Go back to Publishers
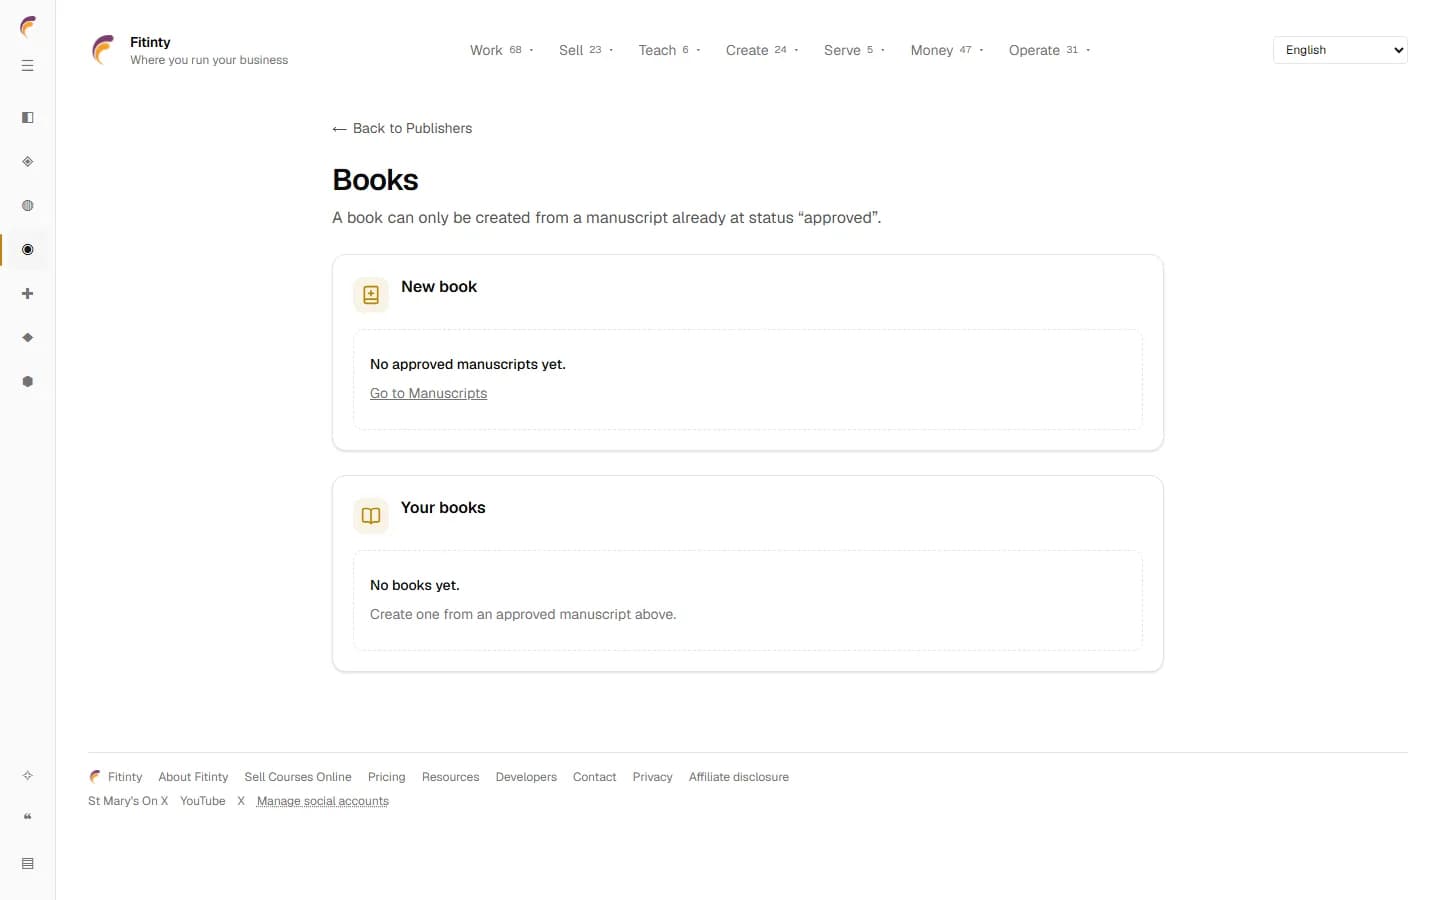The image size is (1440, 900). pos(402,128)
